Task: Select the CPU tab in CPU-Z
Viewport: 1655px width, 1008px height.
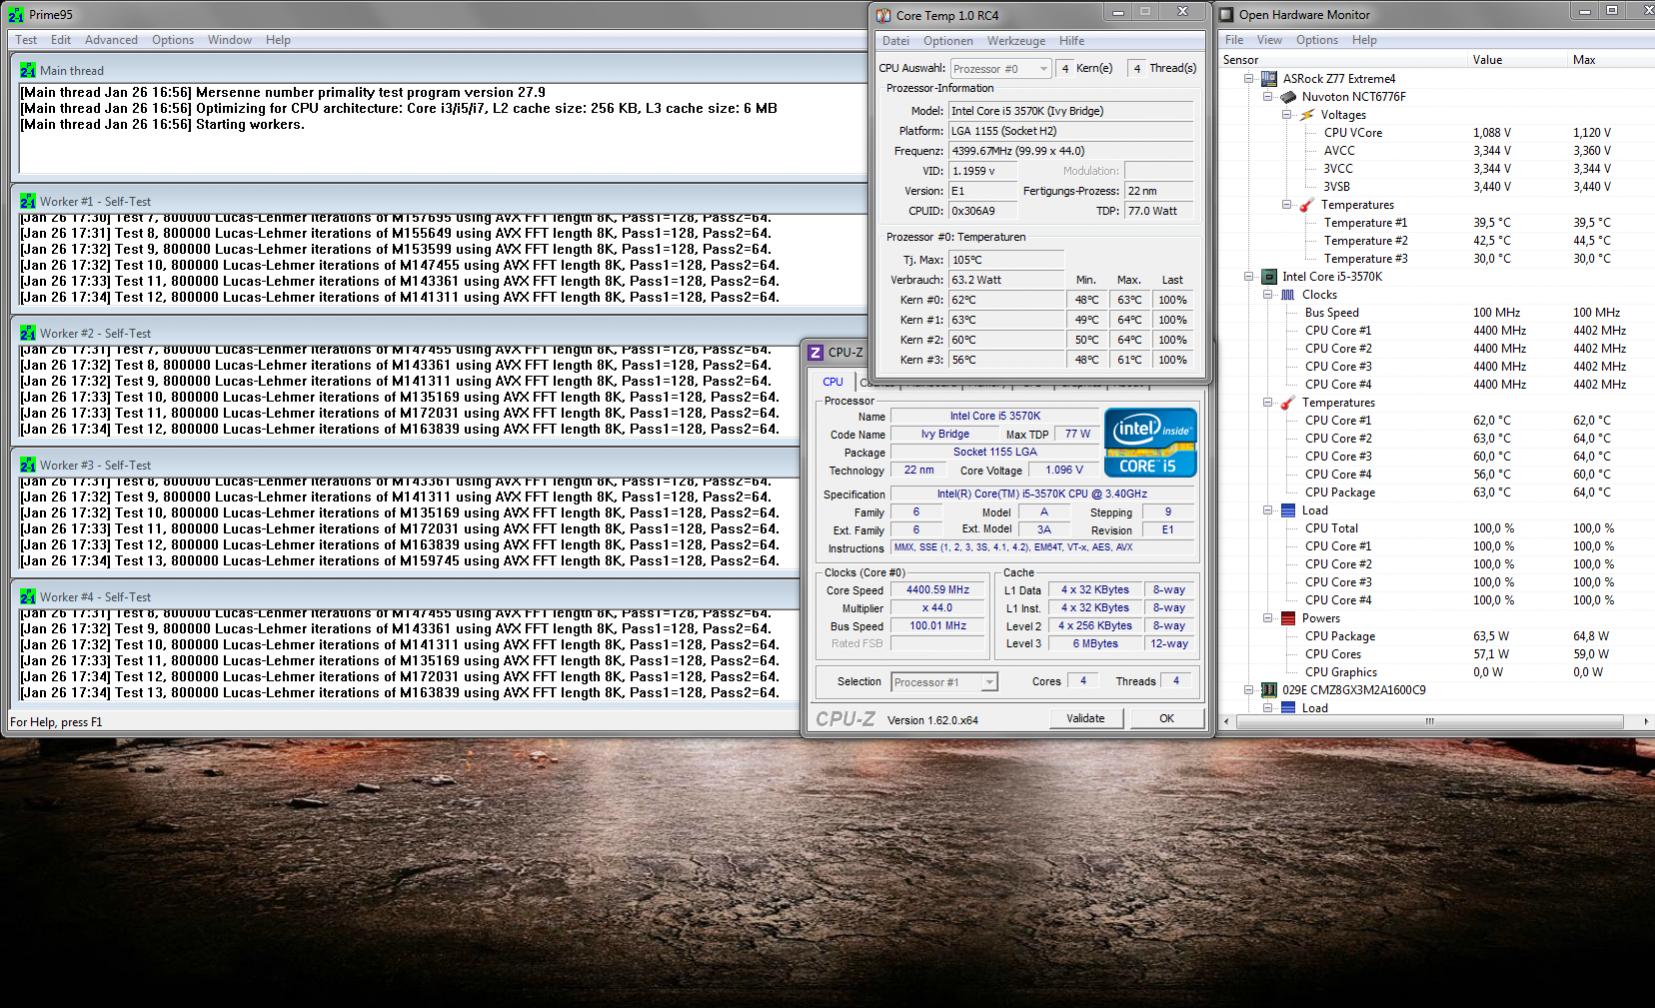Action: click(833, 382)
